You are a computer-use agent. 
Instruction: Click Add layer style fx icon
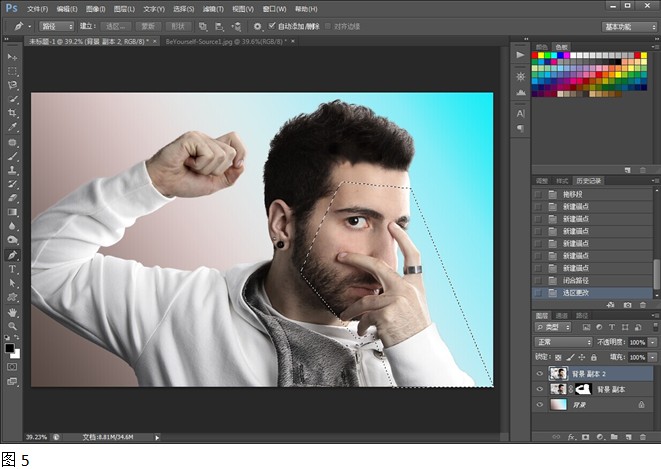571,437
